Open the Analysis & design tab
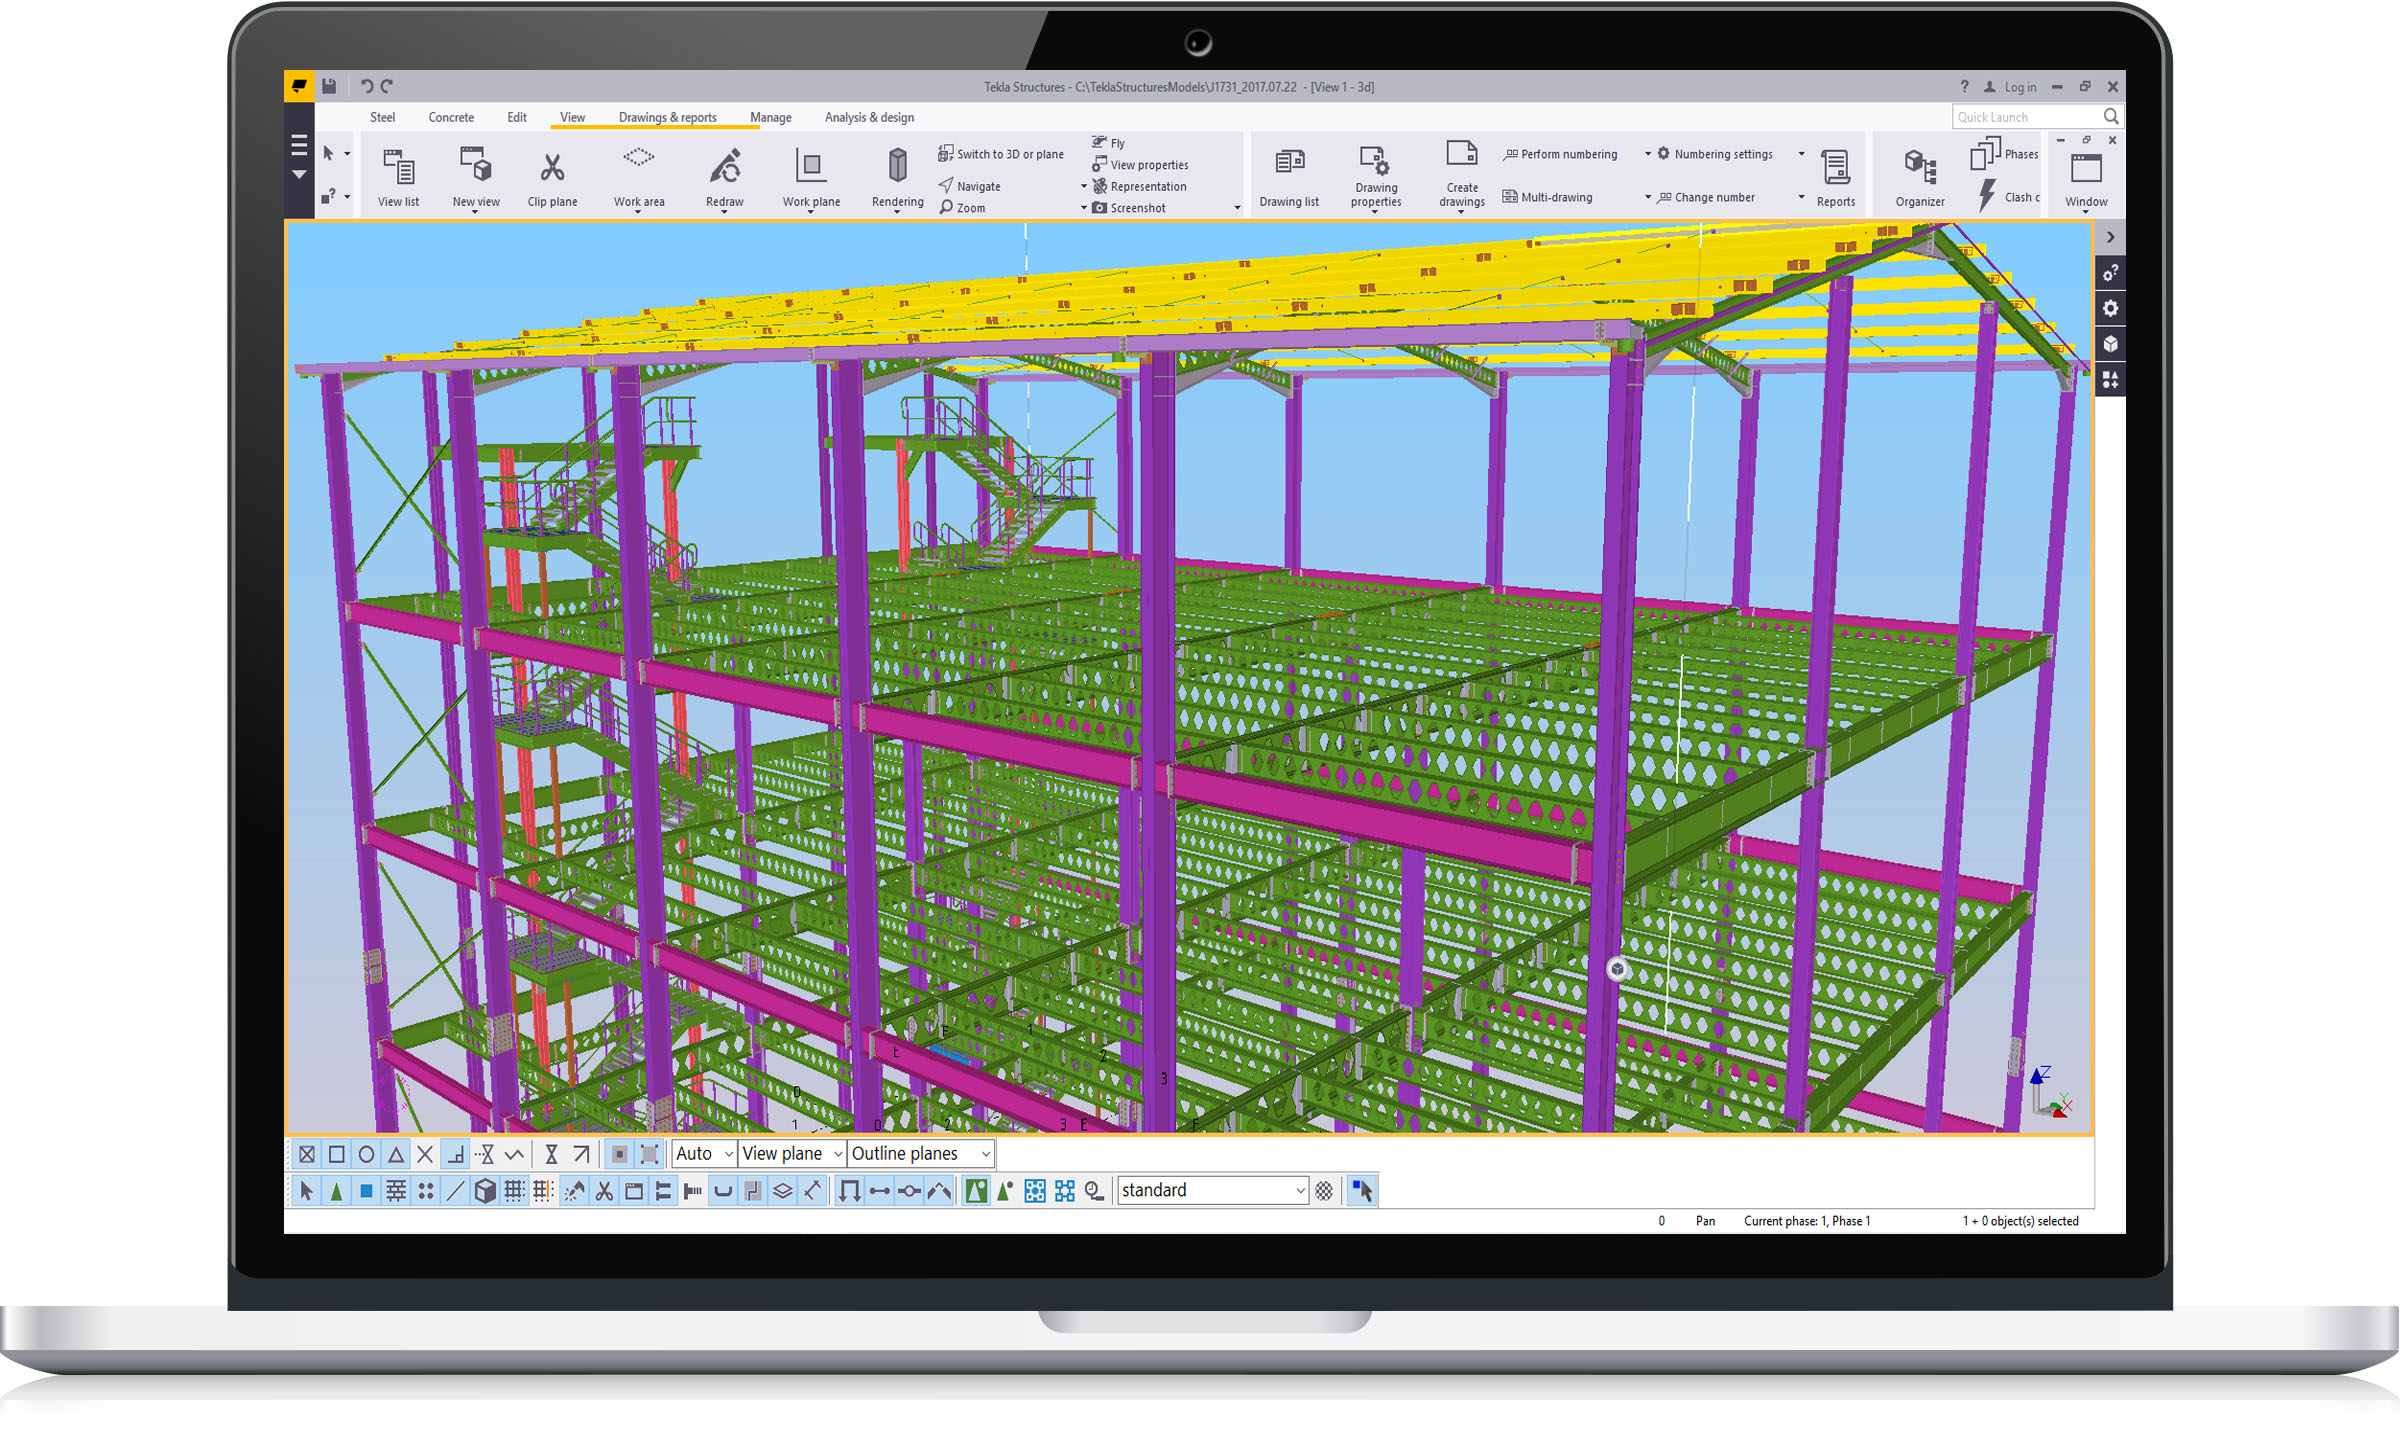The height and width of the screenshot is (1444, 2400). [869, 117]
